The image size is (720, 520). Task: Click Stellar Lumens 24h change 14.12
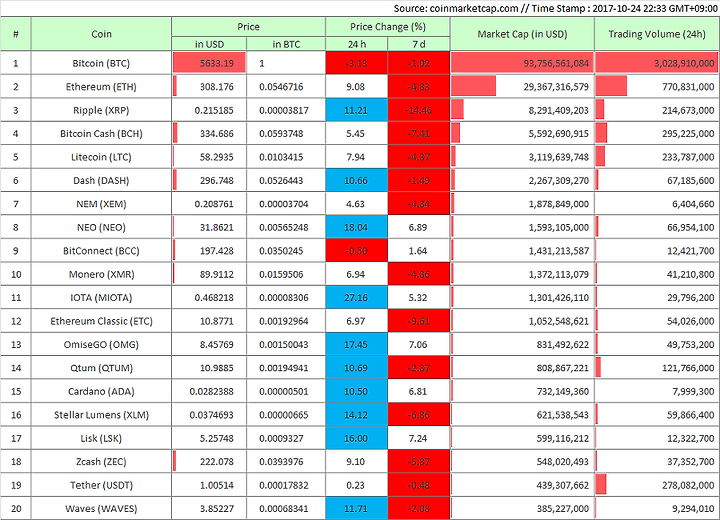coord(357,415)
